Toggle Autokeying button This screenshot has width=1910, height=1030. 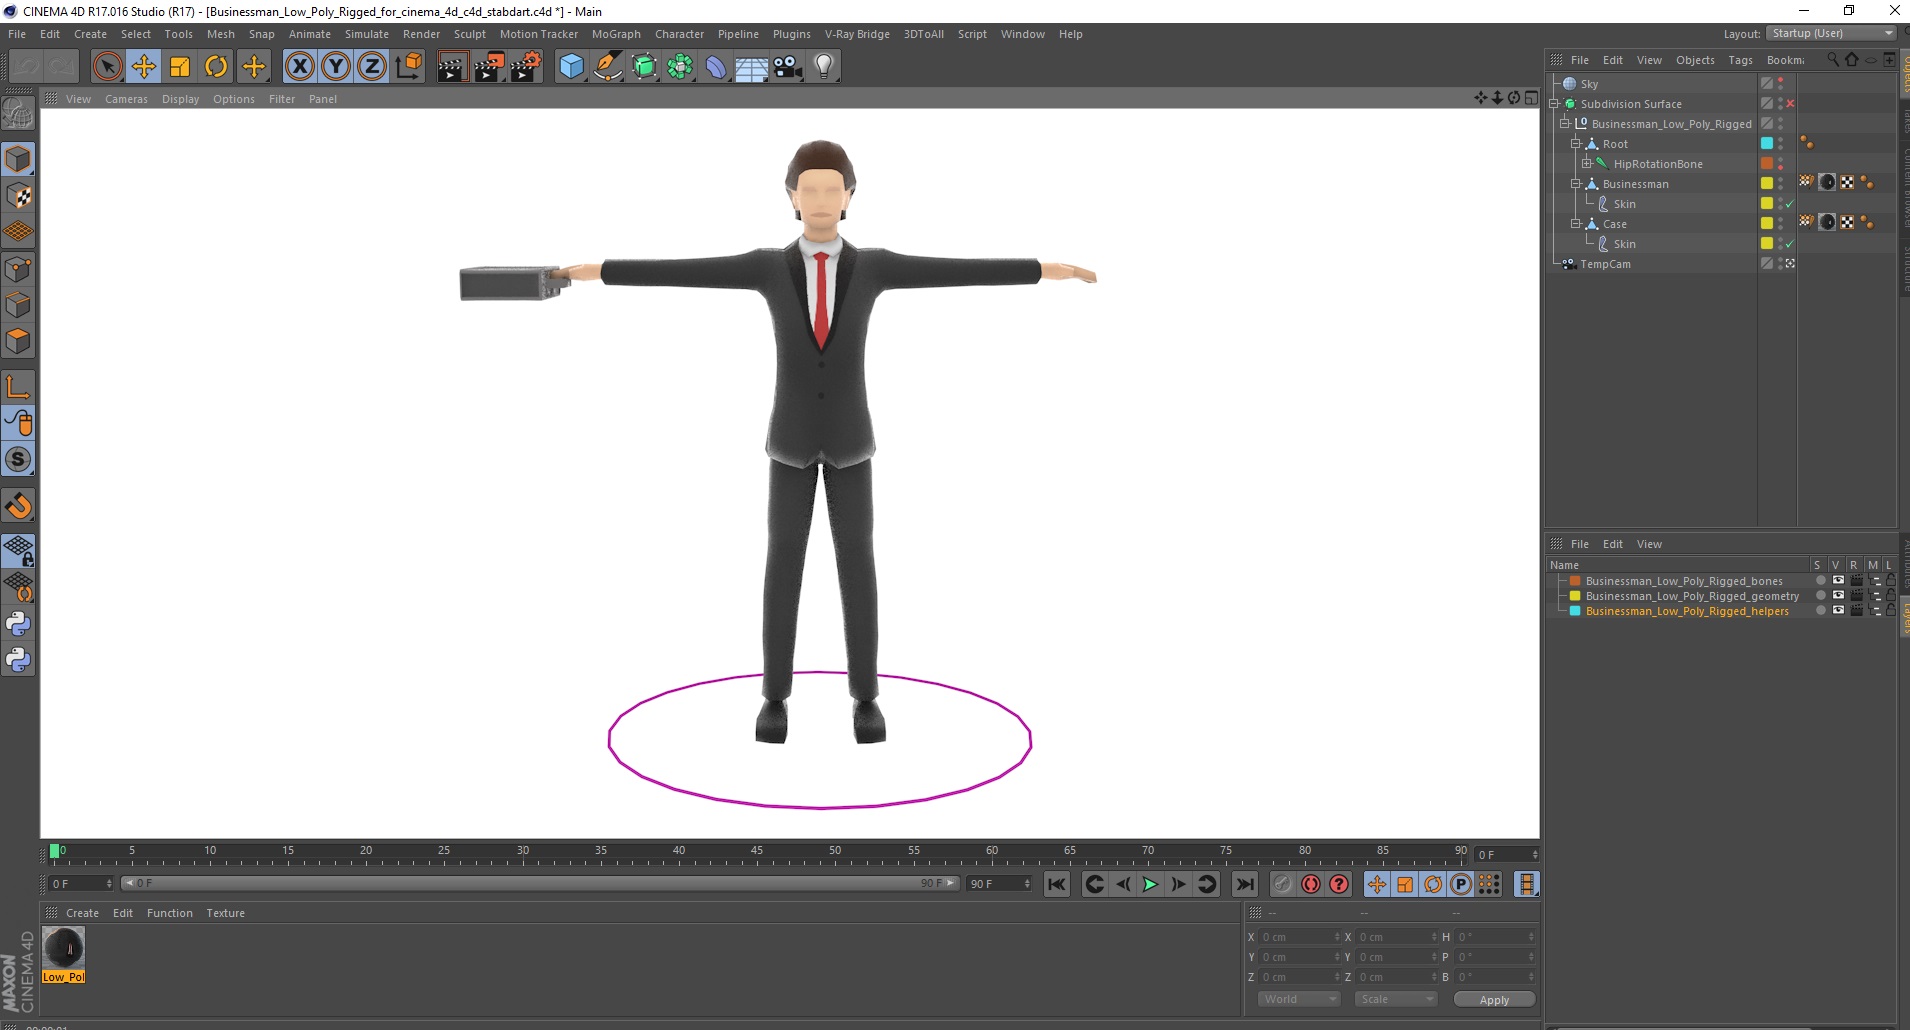(x=1311, y=884)
